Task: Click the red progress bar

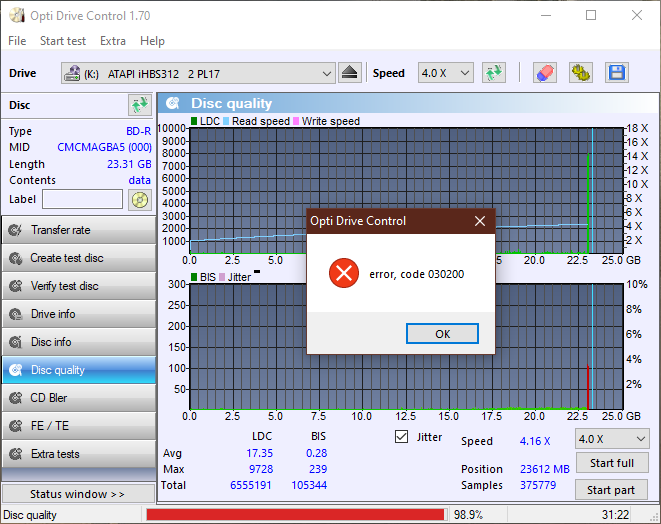Action: (x=295, y=515)
